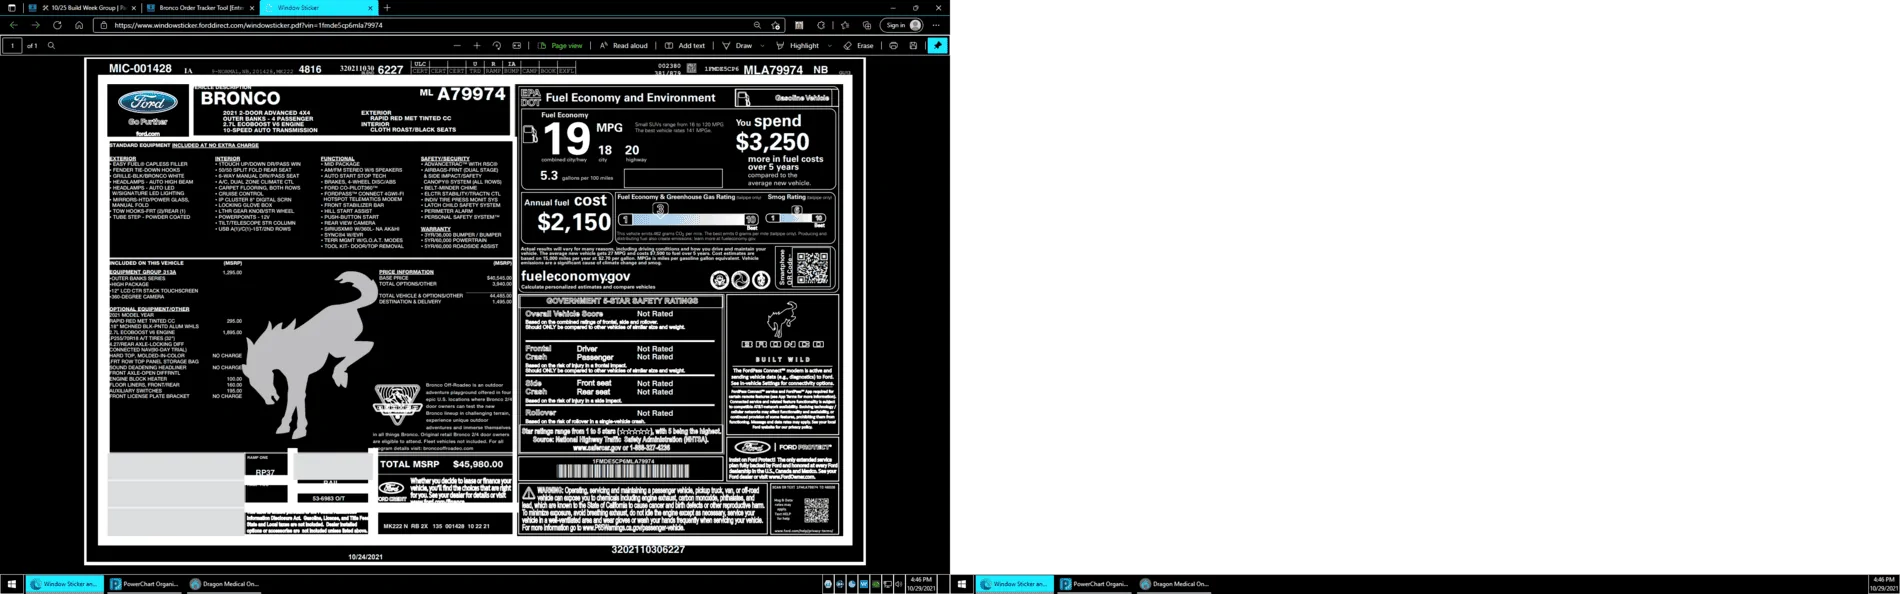Select the Erase tool
This screenshot has width=1900, height=594.
[x=859, y=45]
